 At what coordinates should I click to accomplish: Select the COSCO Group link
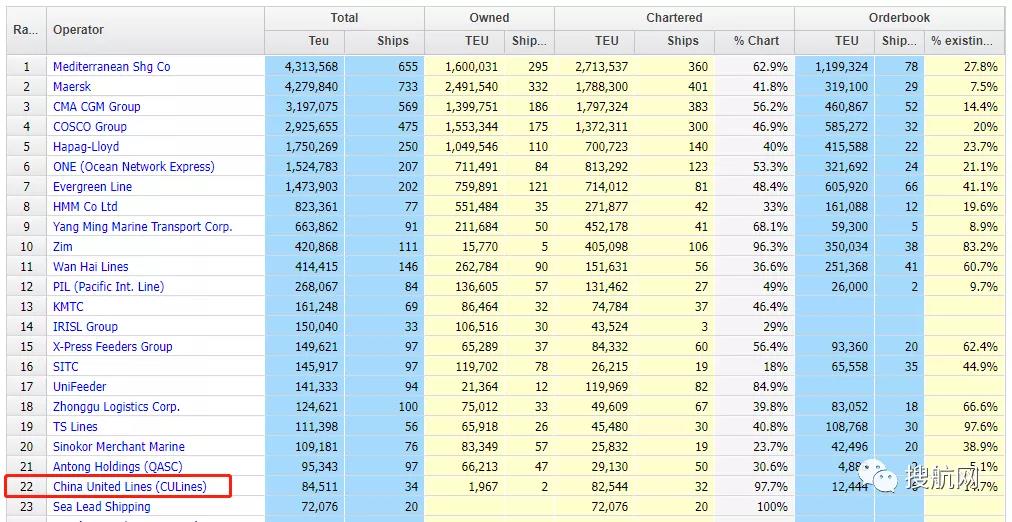89,127
